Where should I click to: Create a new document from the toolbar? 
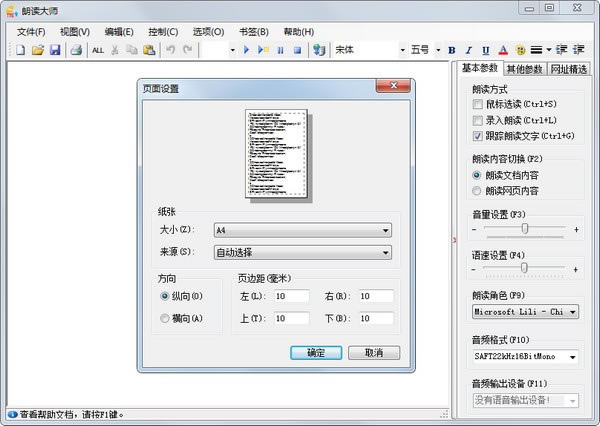click(20, 50)
